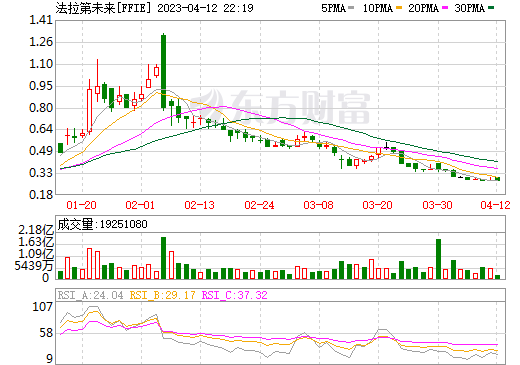Click the orange 10PMA legend color marker

(x=399, y=8)
